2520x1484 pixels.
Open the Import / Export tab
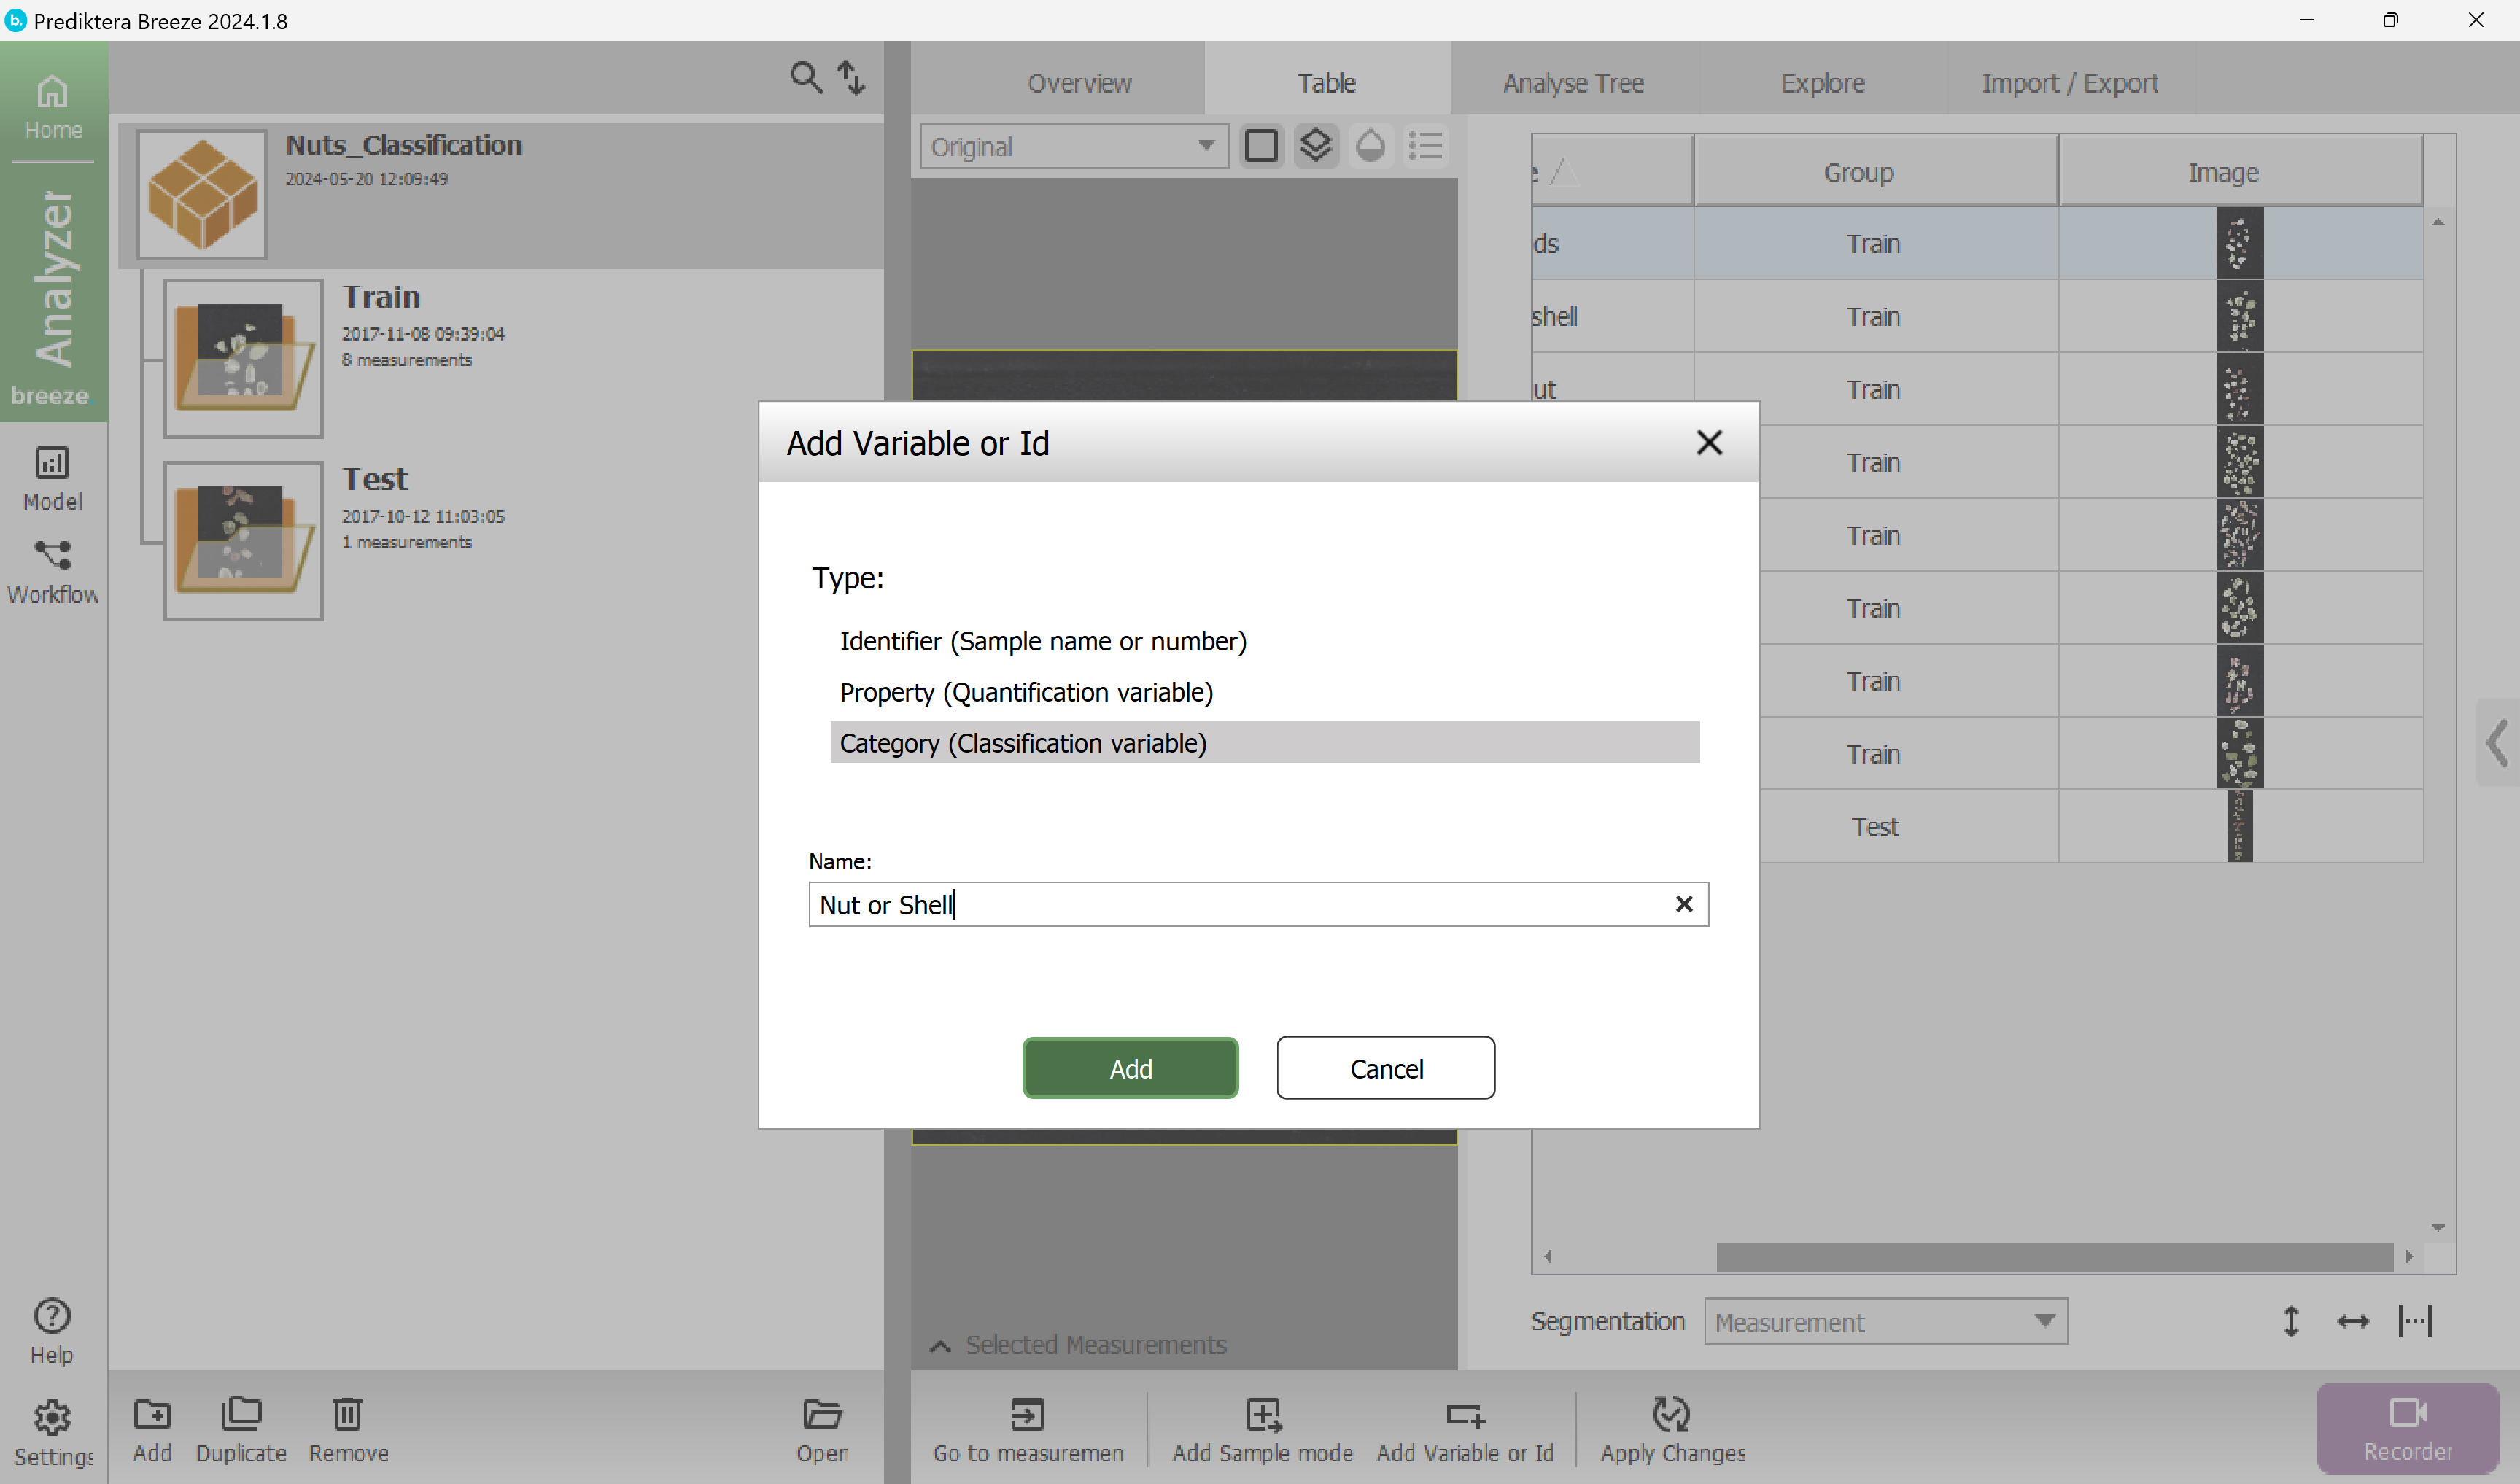(2069, 82)
